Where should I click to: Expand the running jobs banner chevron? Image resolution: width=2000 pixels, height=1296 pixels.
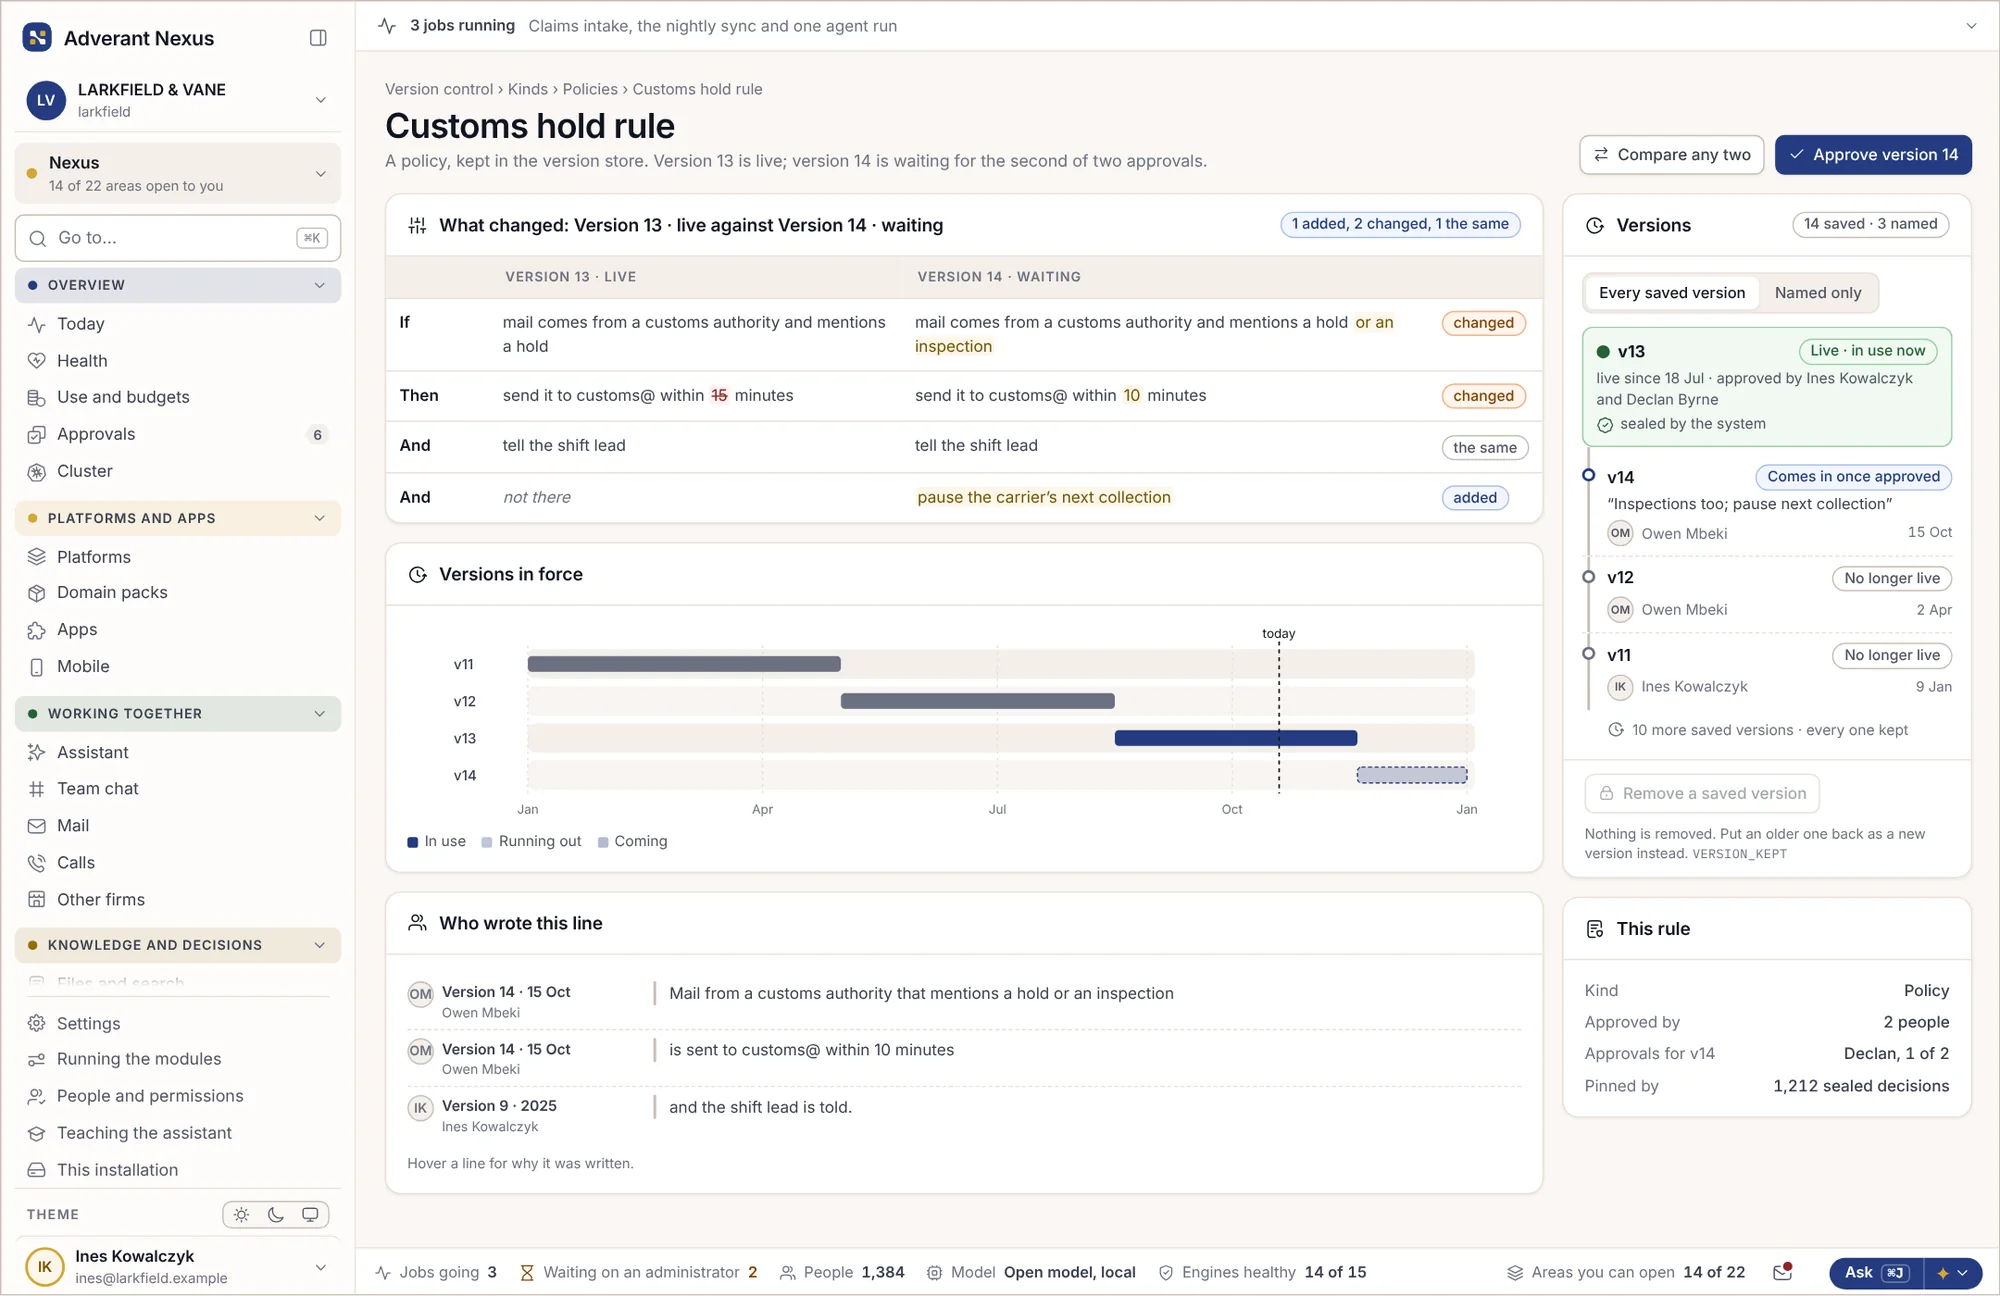[x=1971, y=26]
